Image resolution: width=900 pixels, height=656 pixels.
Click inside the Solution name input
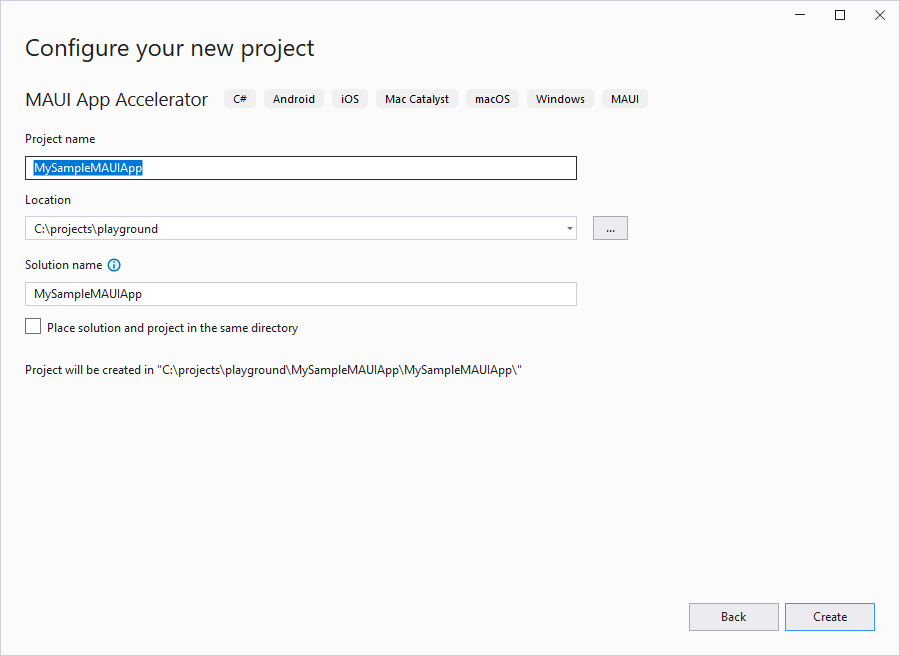coord(300,294)
